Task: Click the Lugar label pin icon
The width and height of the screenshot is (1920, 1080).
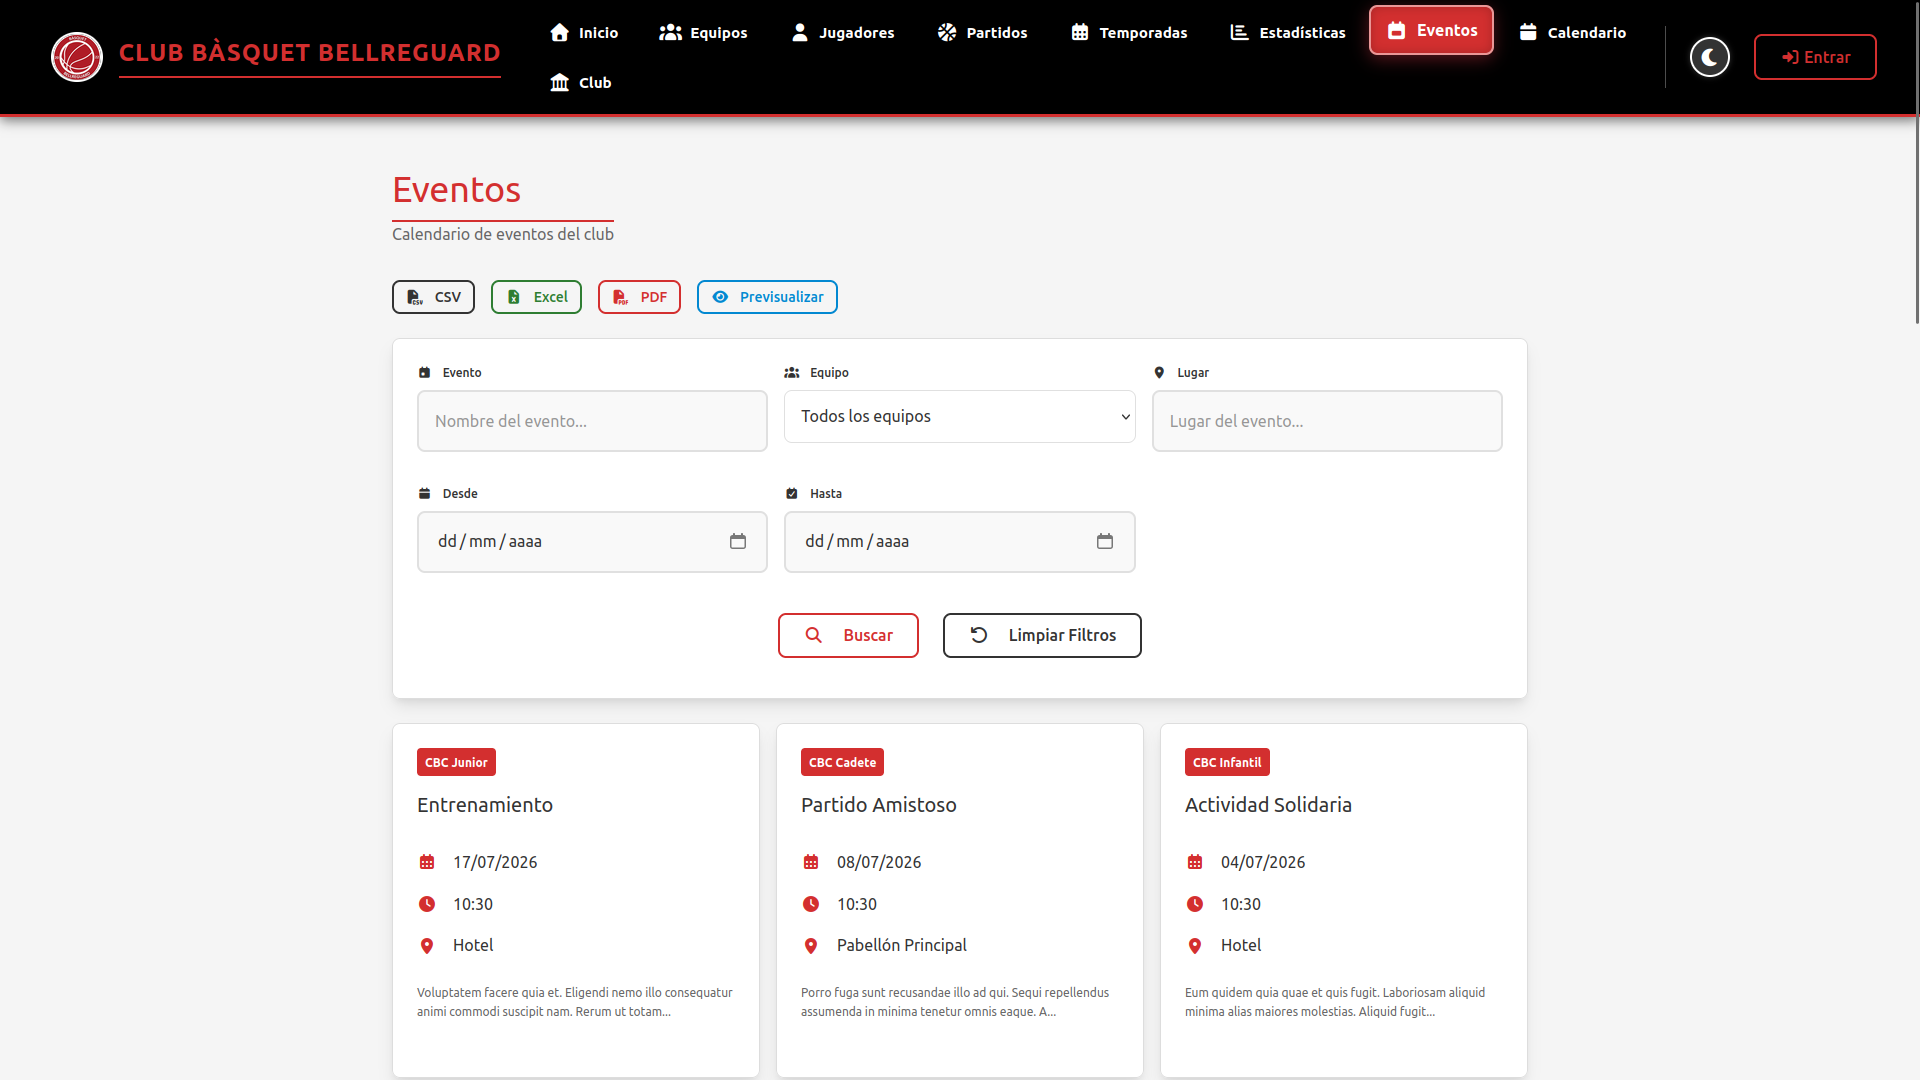Action: 1159,372
